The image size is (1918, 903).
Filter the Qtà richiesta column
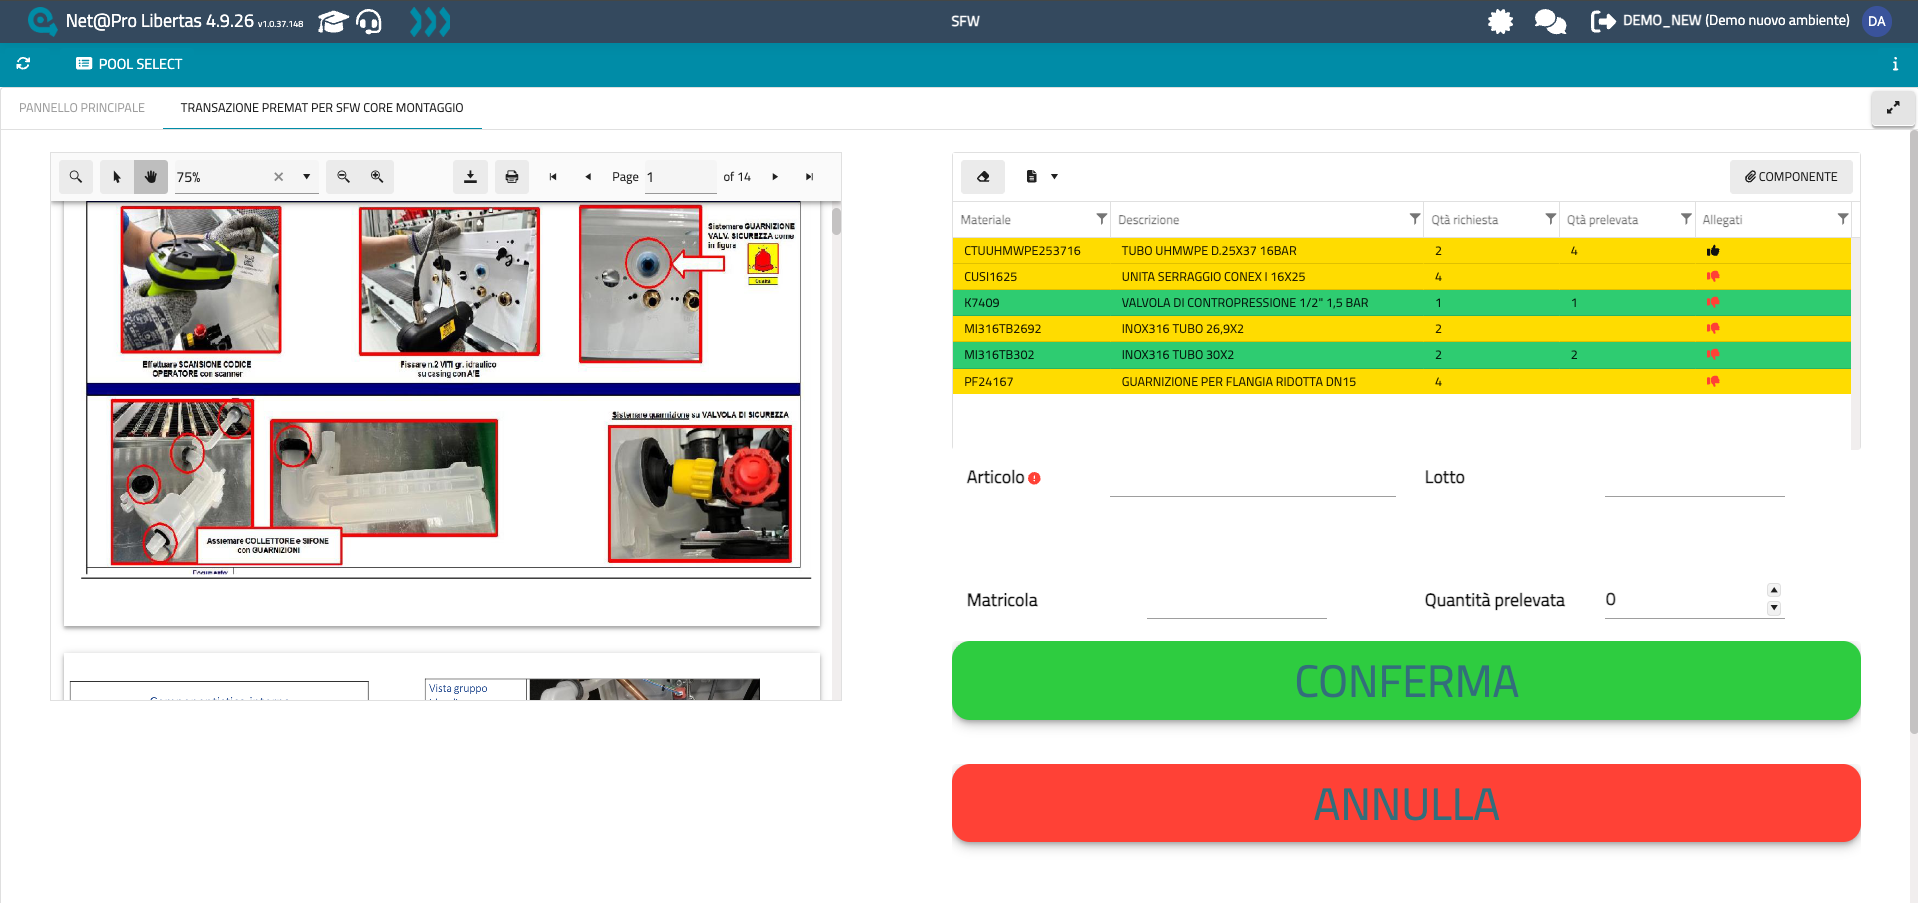coord(1551,219)
